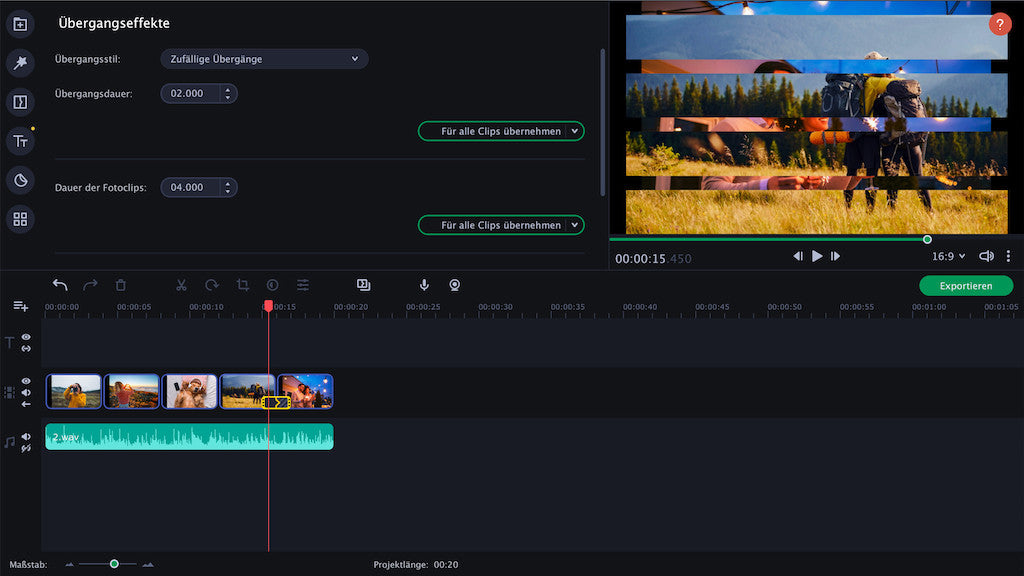Start voice recording with the microphone icon
Image resolution: width=1024 pixels, height=576 pixels.
pyautogui.click(x=424, y=285)
